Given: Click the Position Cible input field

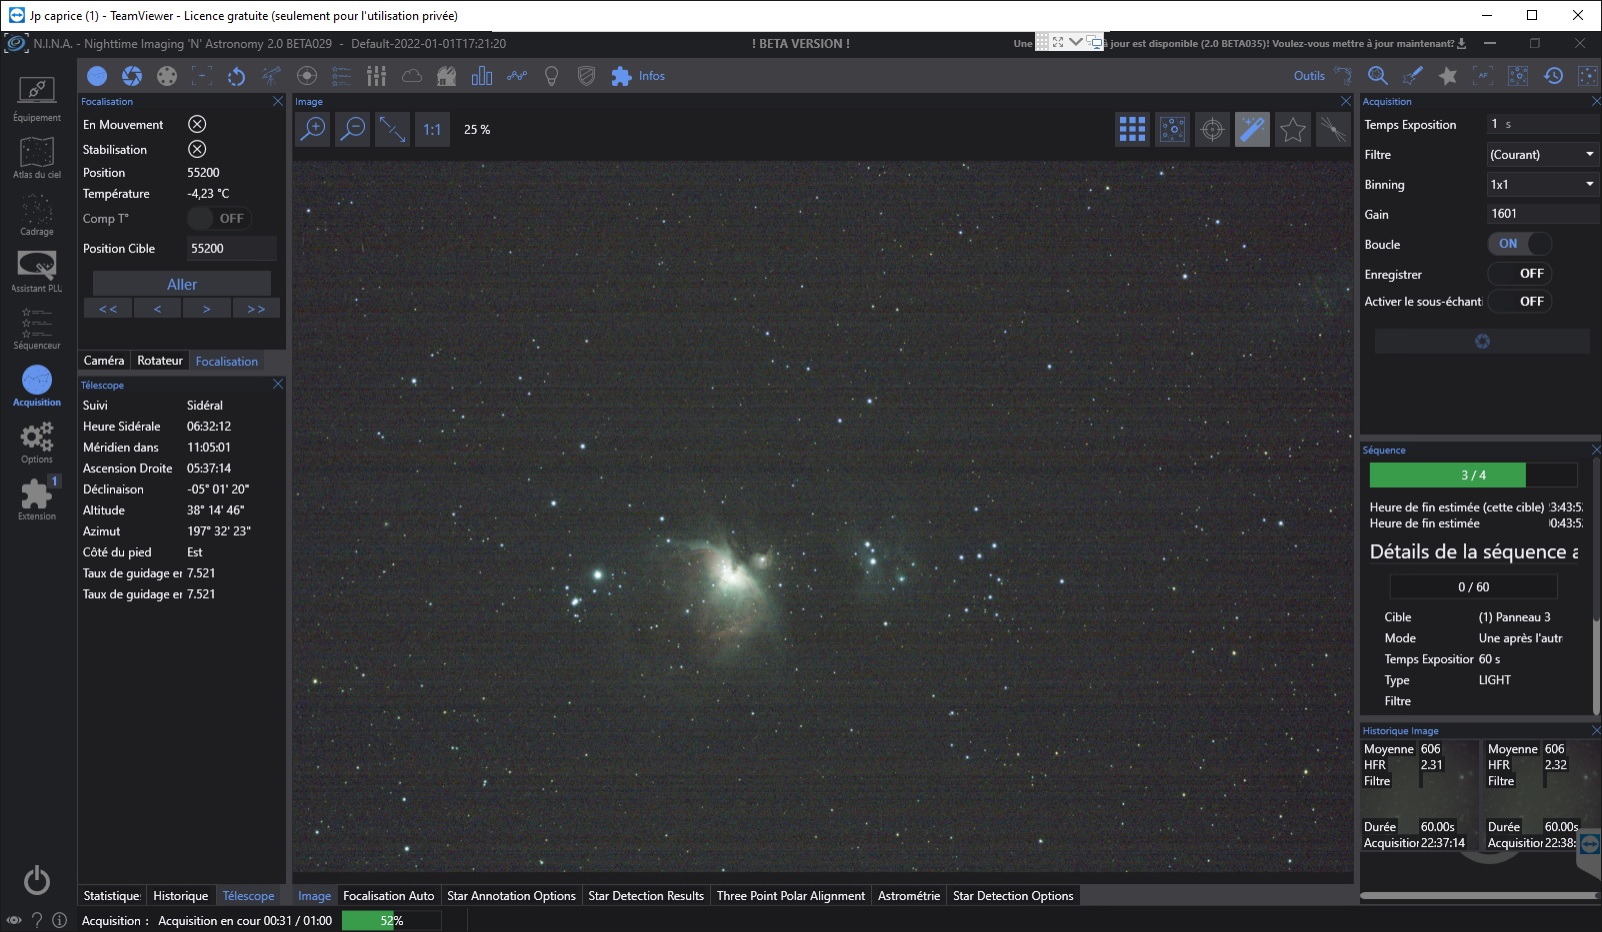Looking at the screenshot, I should [x=232, y=248].
